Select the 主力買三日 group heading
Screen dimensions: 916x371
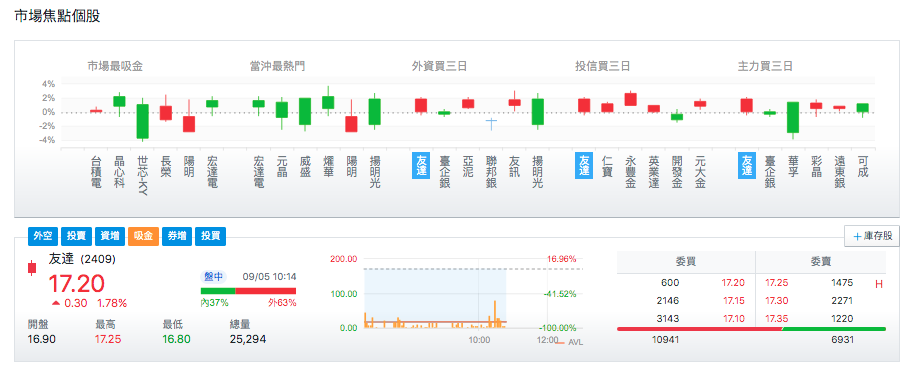click(765, 67)
